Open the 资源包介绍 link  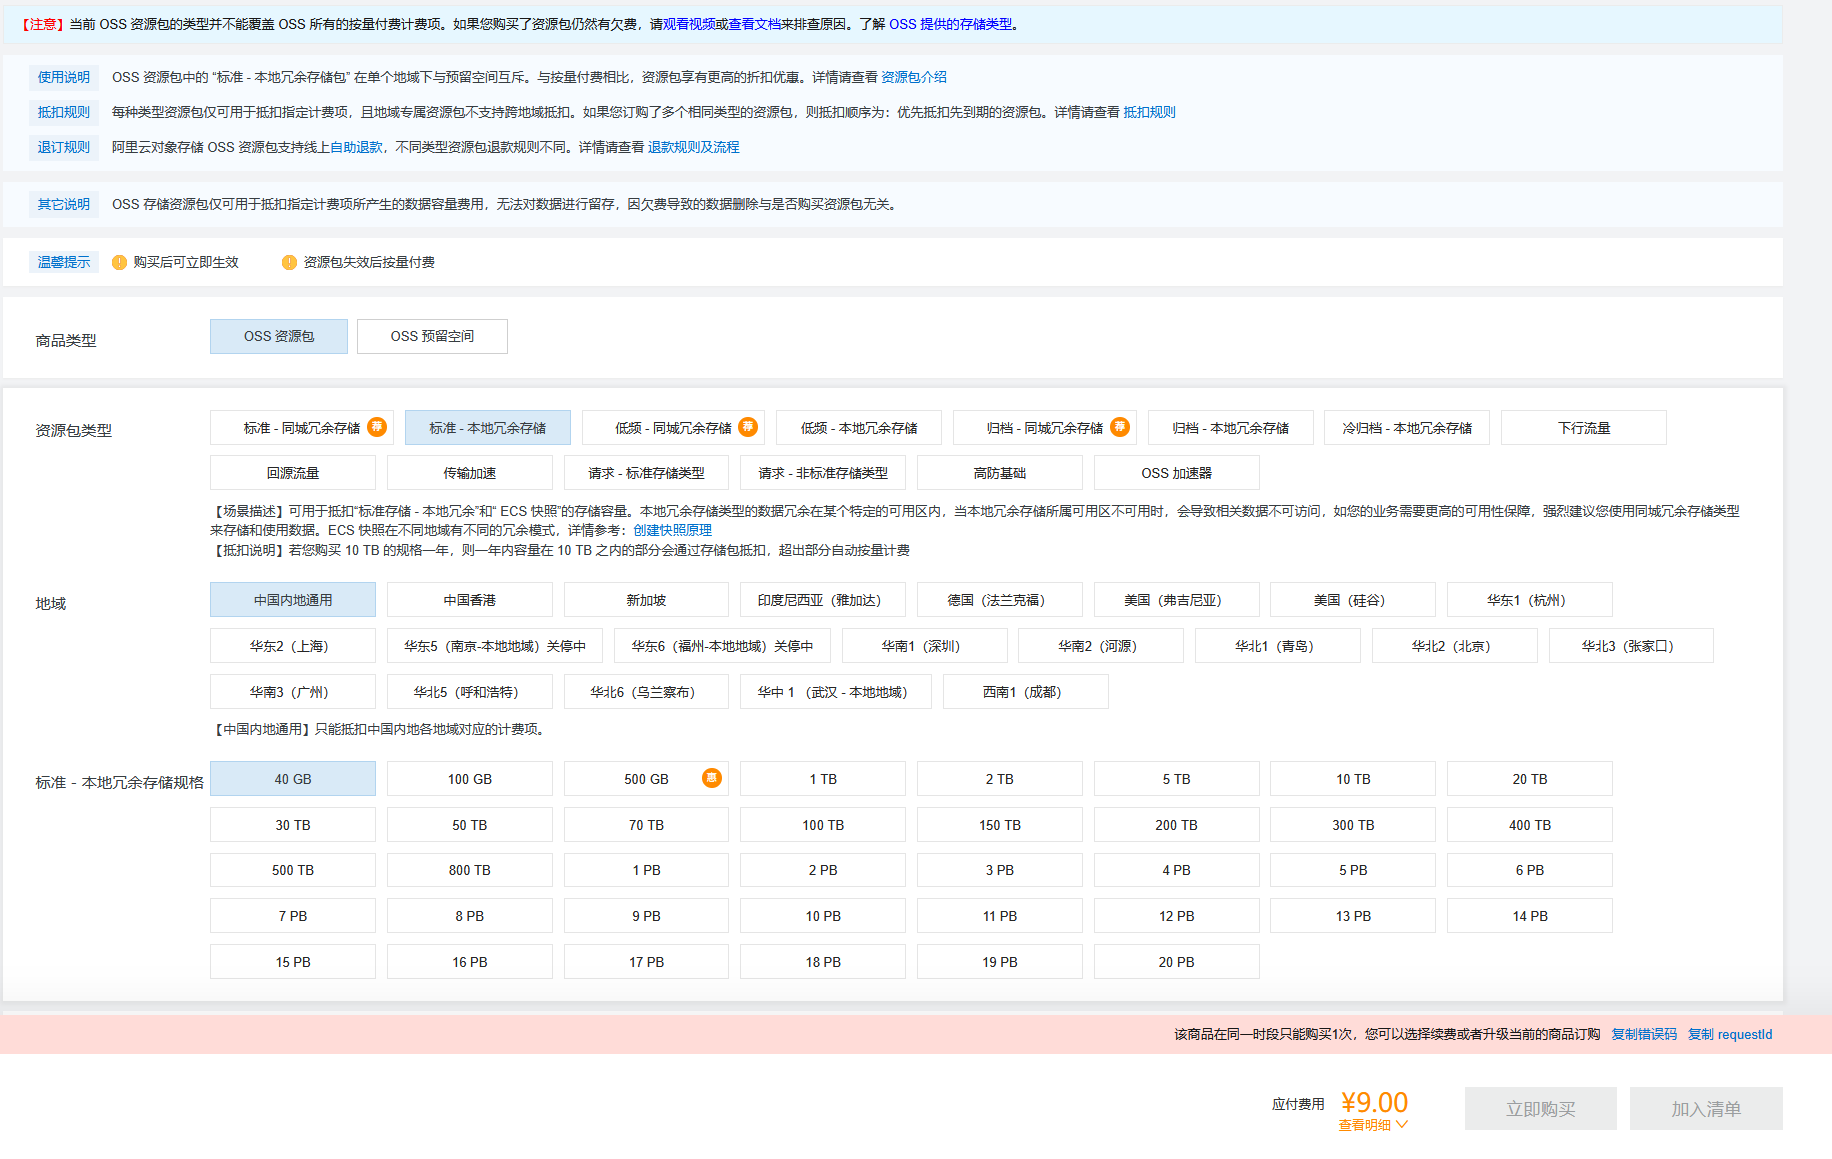(913, 77)
